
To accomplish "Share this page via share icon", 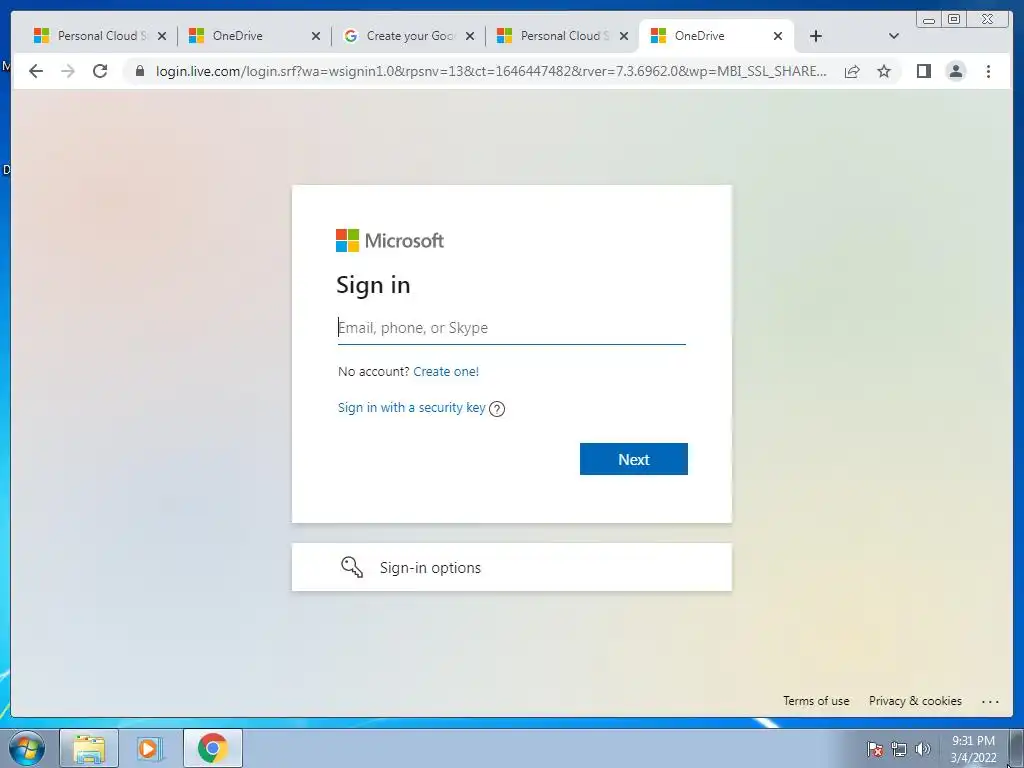I will 852,71.
